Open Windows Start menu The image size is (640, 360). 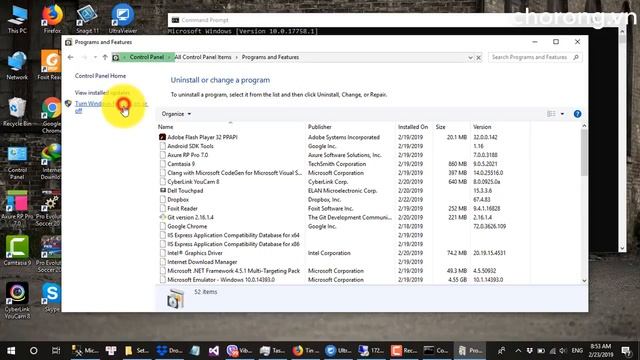pyautogui.click(x=11, y=350)
